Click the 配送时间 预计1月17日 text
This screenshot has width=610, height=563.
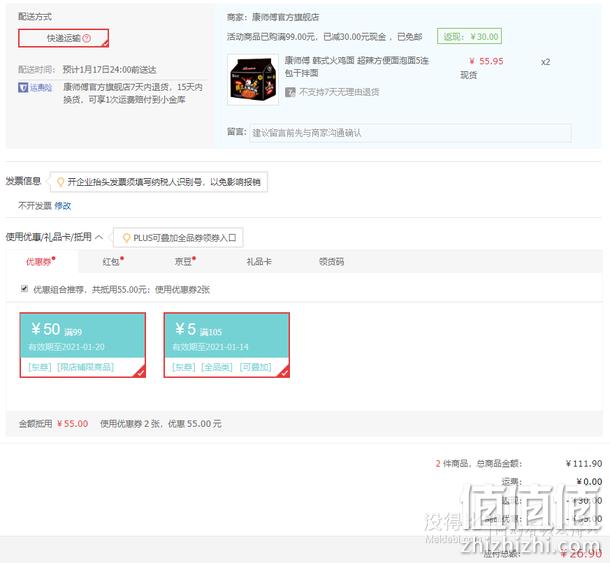click(x=109, y=70)
